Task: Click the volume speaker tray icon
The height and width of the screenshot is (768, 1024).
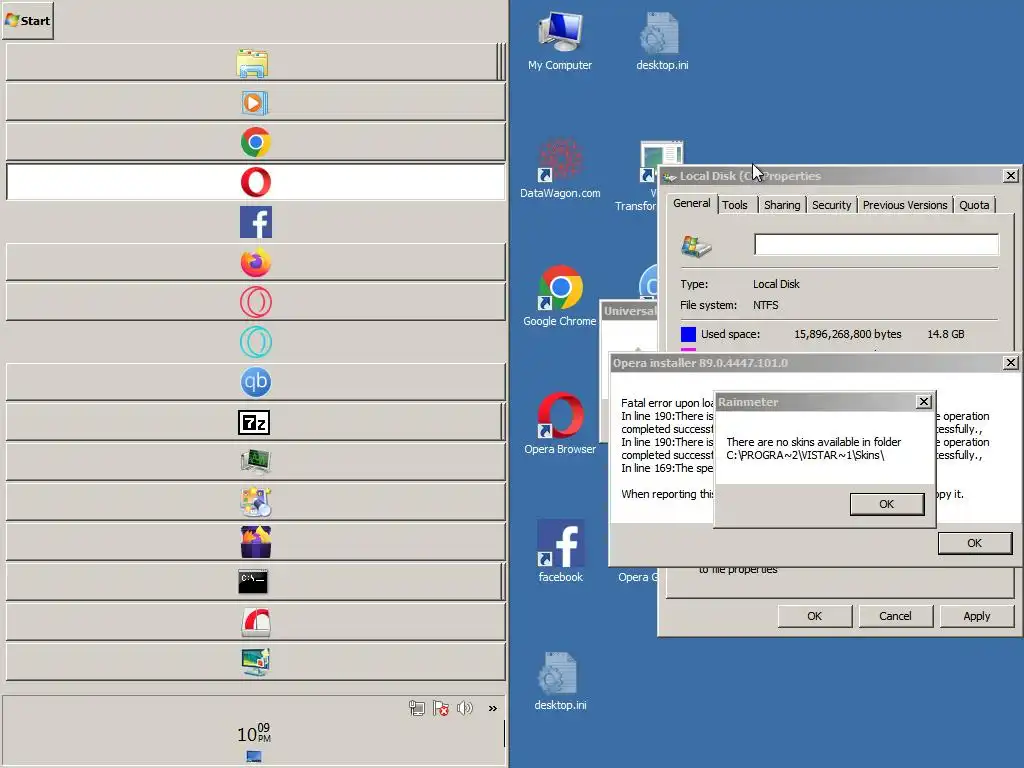Action: [x=465, y=708]
